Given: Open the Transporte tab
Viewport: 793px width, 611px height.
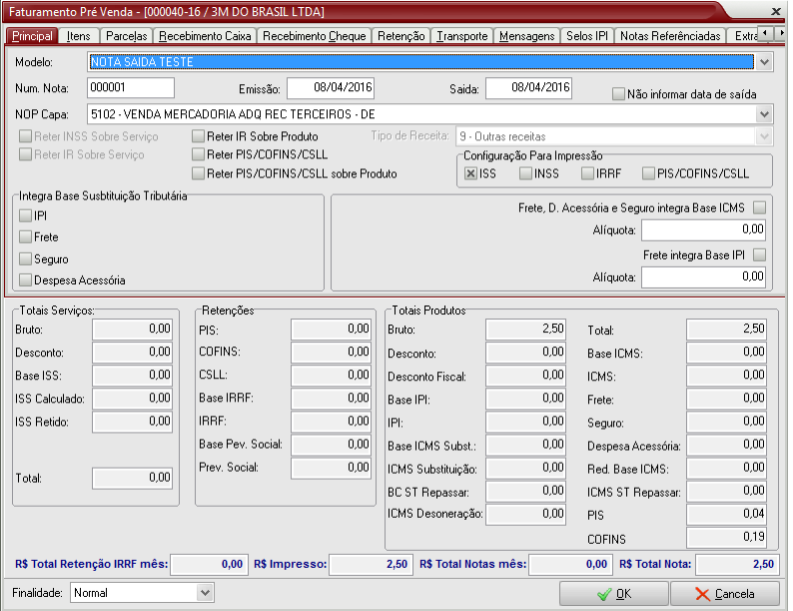Looking at the screenshot, I should [x=462, y=36].
